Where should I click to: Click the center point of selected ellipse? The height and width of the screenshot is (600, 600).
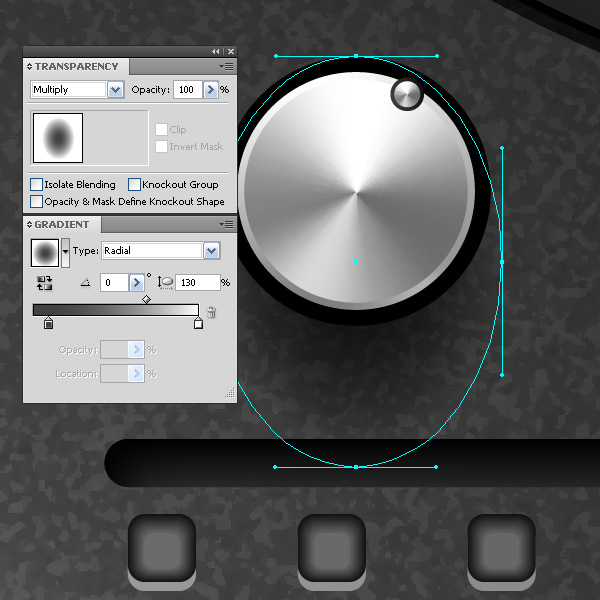point(356,262)
